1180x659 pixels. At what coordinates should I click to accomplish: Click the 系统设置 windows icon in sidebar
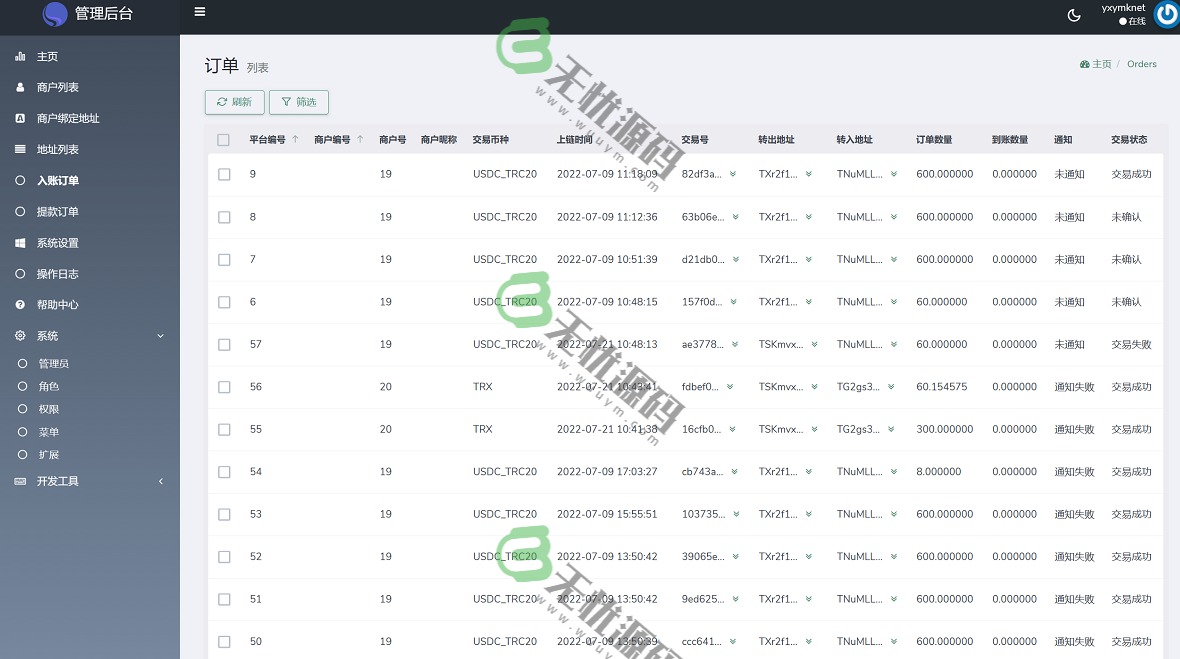click(20, 243)
